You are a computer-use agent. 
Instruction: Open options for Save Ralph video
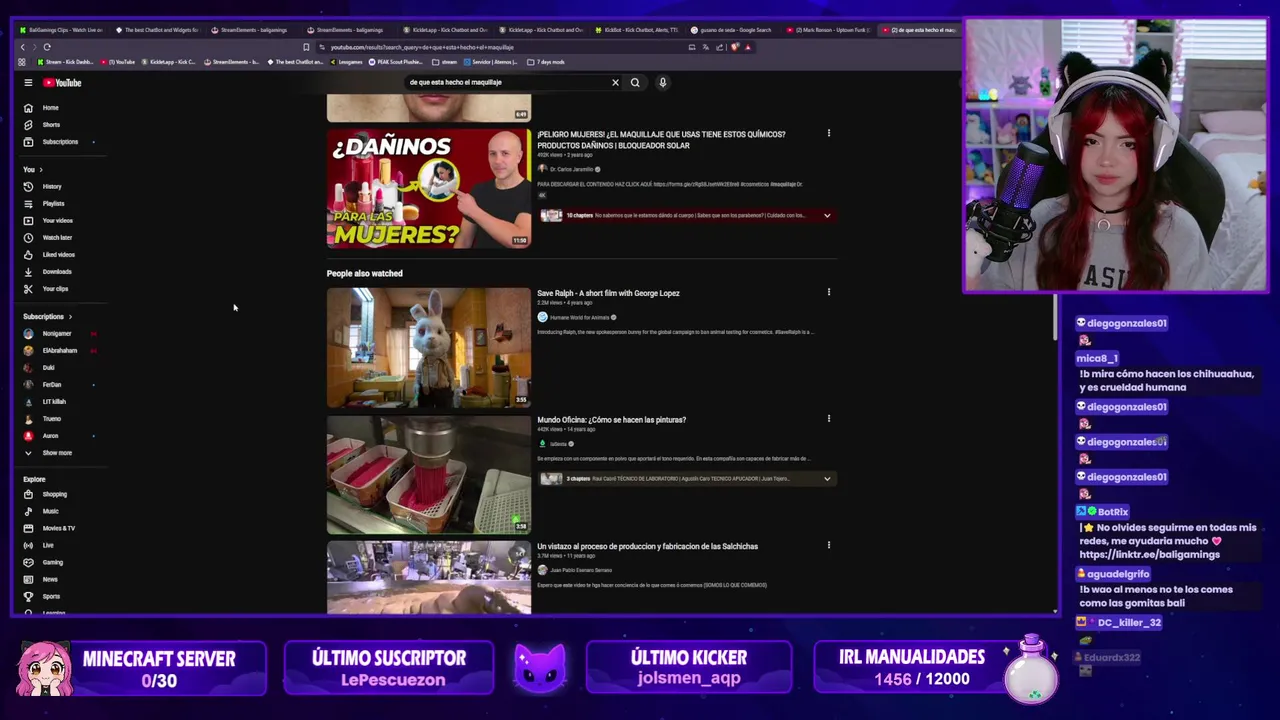click(828, 292)
